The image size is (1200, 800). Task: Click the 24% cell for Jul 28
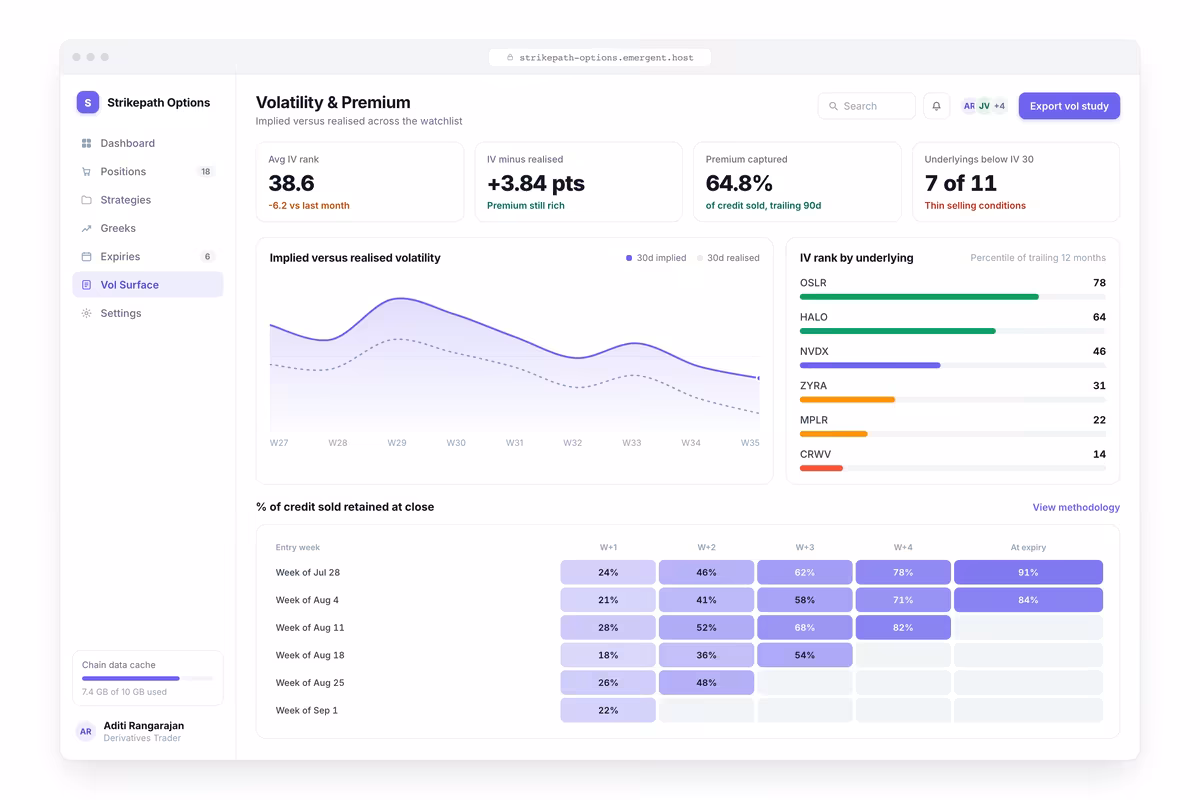pyautogui.click(x=608, y=572)
